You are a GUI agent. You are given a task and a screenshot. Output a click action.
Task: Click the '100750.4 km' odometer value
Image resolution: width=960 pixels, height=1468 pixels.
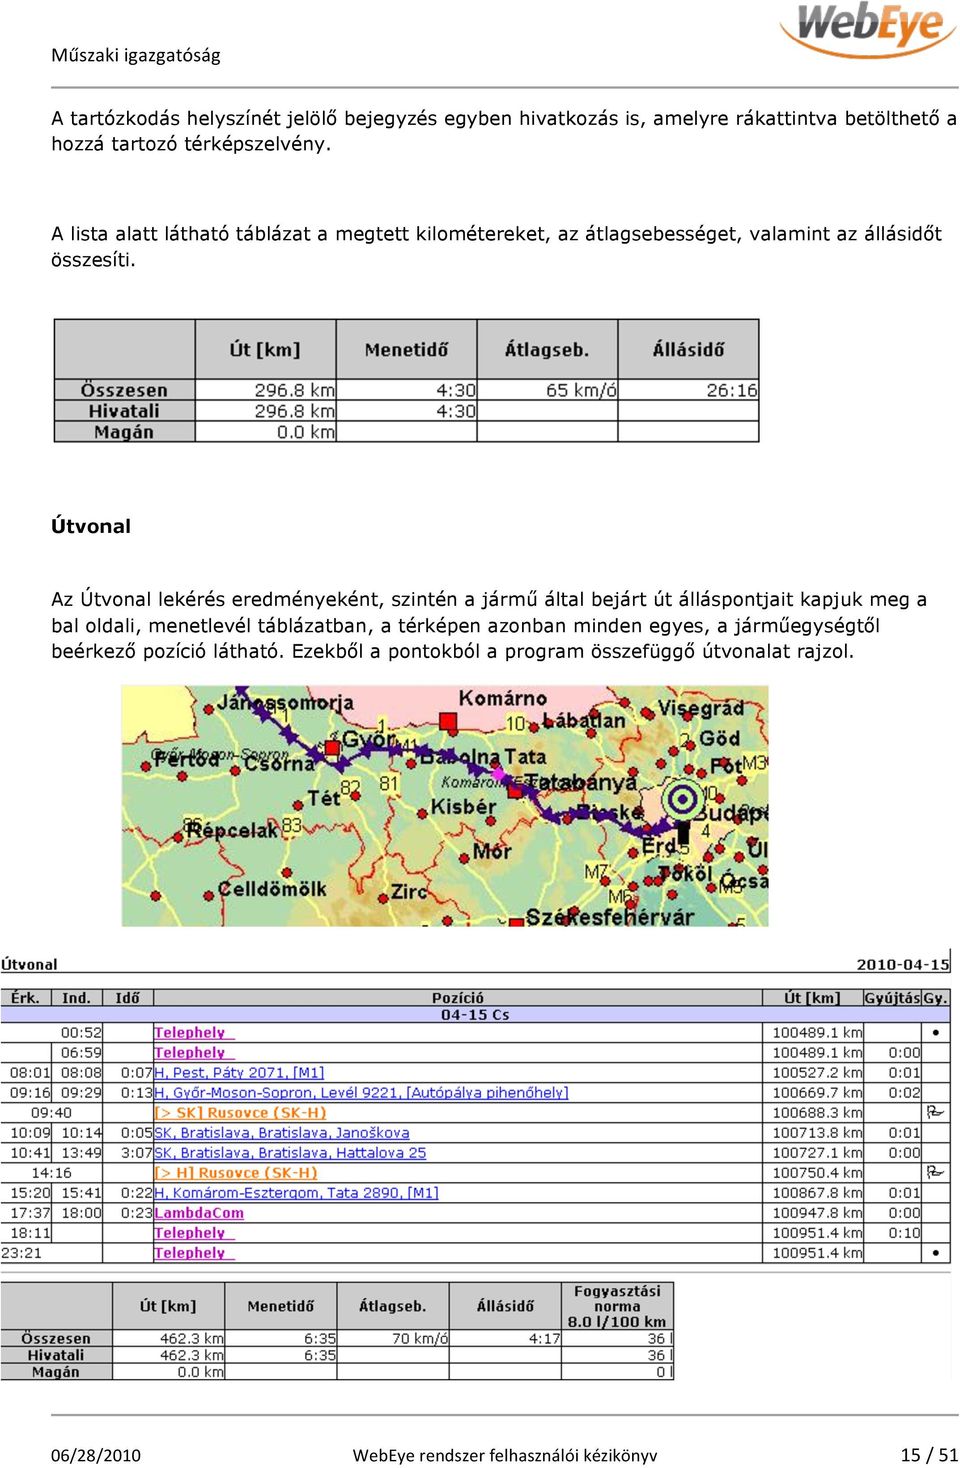817,1172
